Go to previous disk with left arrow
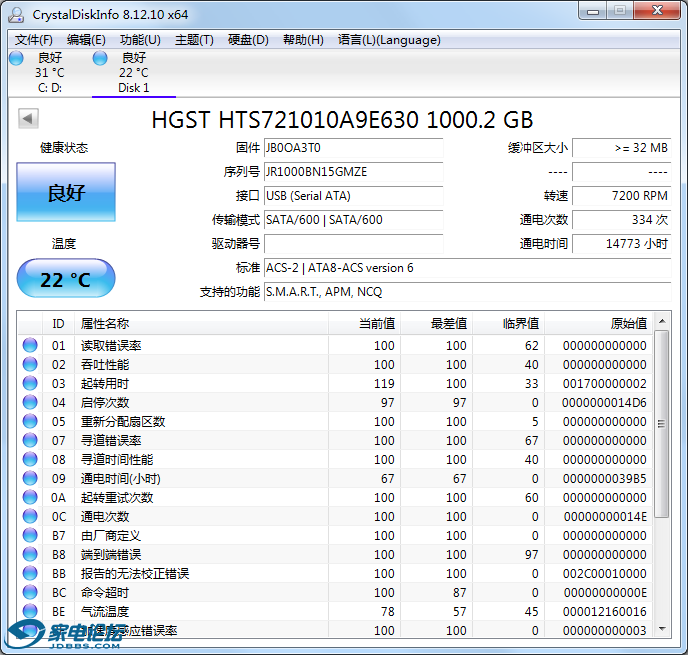This screenshot has width=688, height=655. 29,118
